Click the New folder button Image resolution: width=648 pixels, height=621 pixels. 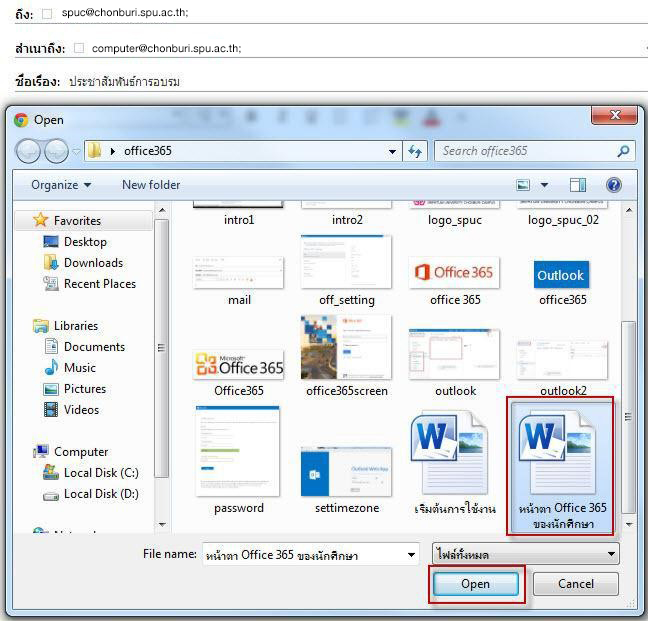click(x=151, y=185)
